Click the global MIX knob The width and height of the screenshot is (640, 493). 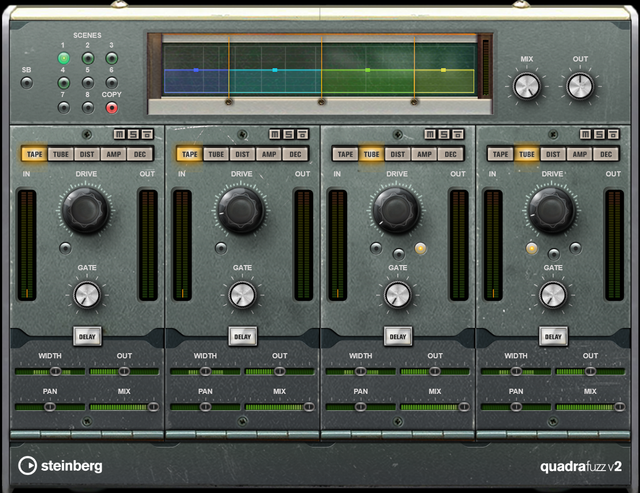click(527, 86)
